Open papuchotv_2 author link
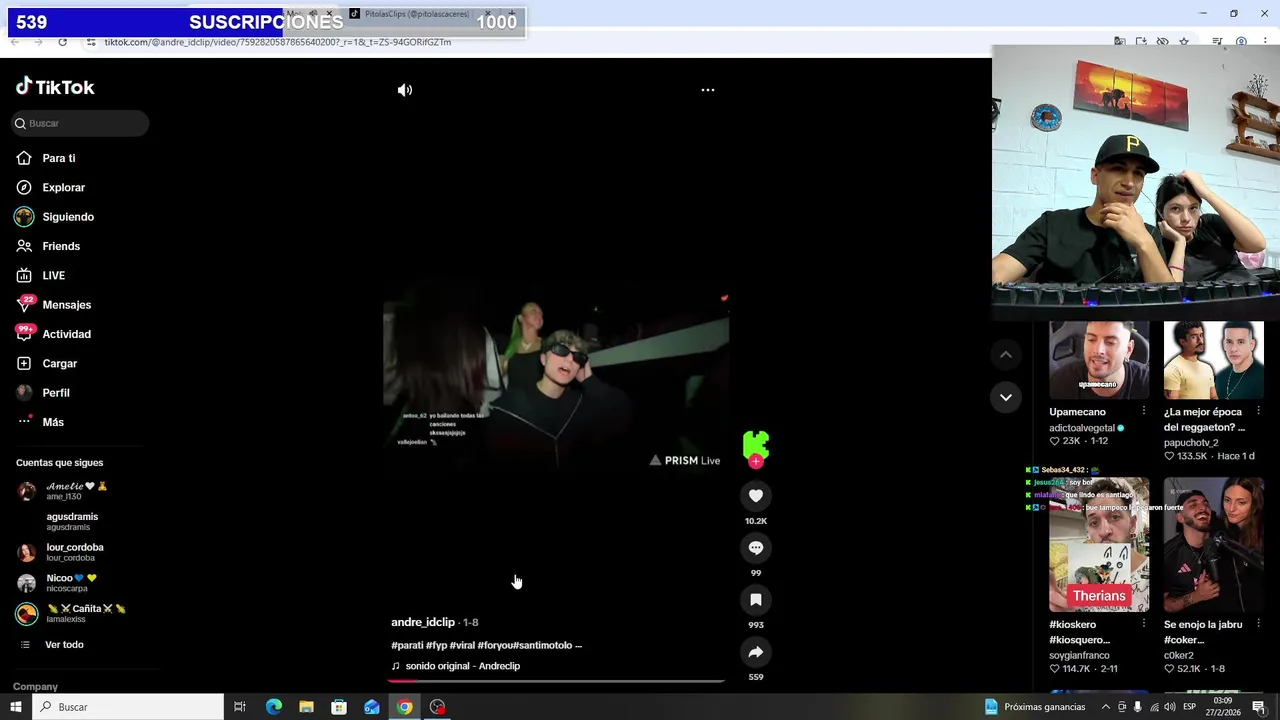The width and height of the screenshot is (1280, 720). [1191, 442]
